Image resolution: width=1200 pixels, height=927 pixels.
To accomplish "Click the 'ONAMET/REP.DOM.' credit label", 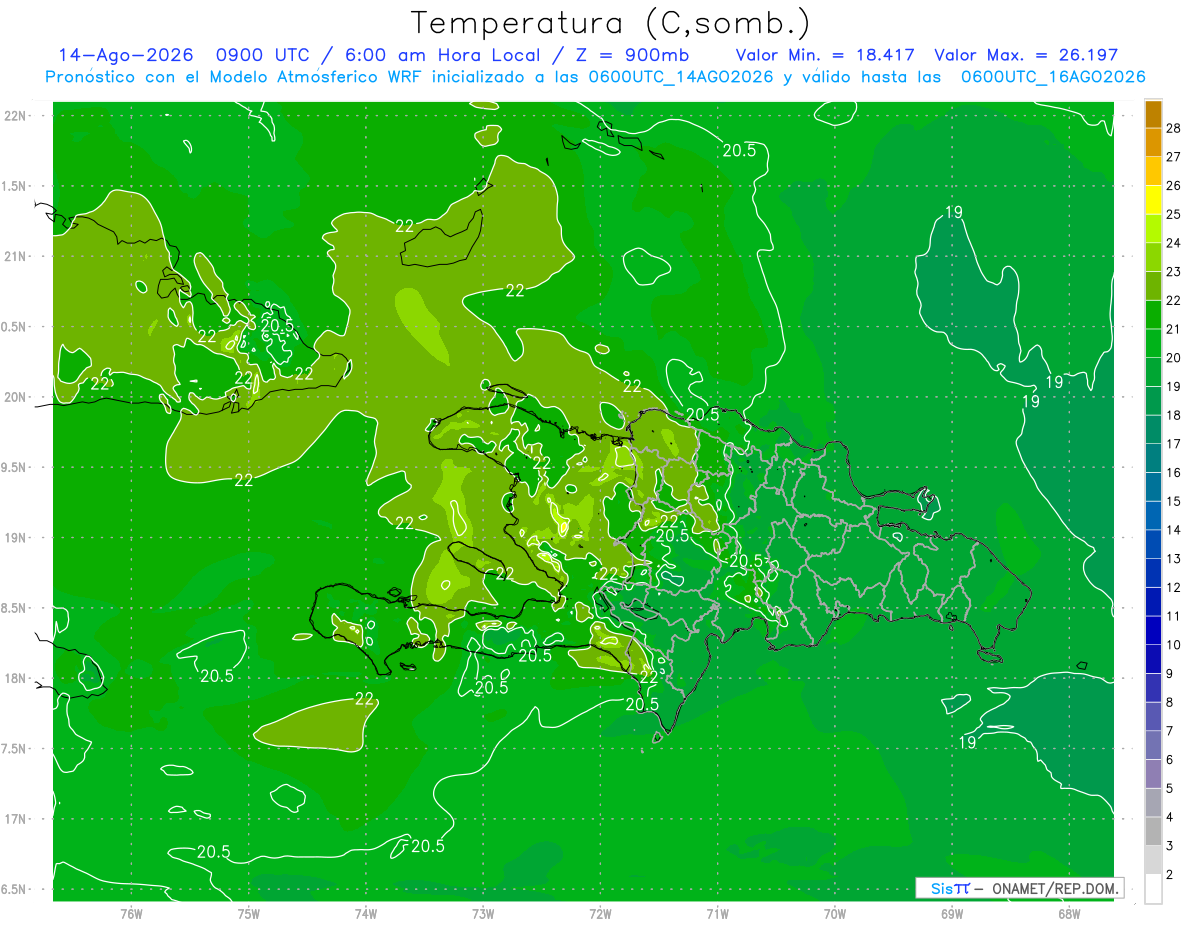I will [1056, 888].
